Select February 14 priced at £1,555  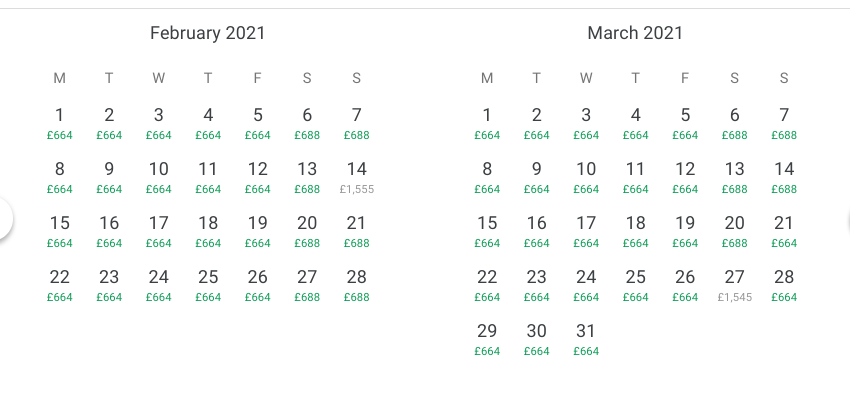356,176
